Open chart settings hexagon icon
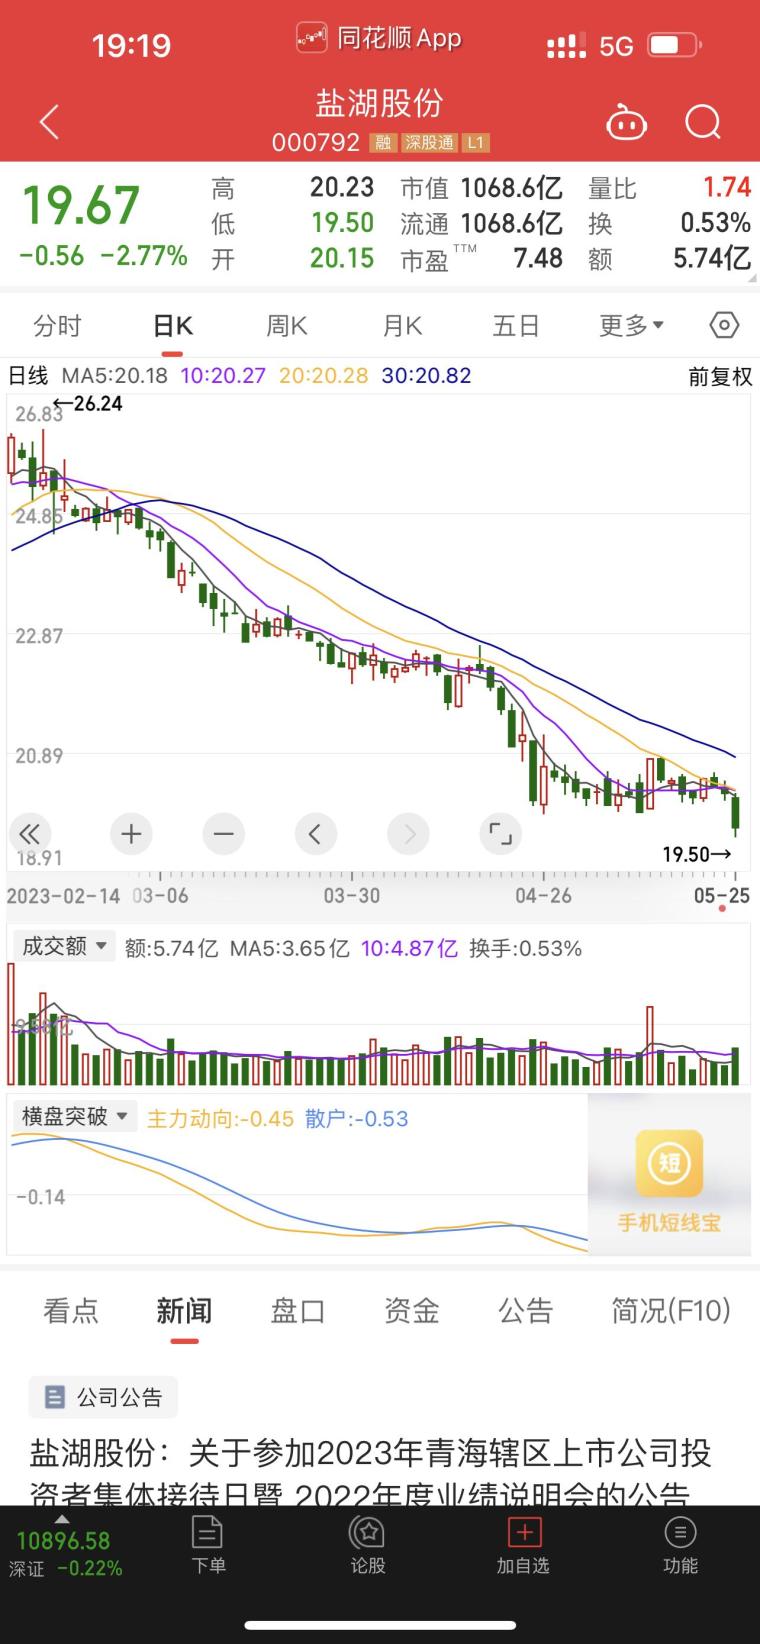The height and width of the screenshot is (1644, 760). pos(724,325)
